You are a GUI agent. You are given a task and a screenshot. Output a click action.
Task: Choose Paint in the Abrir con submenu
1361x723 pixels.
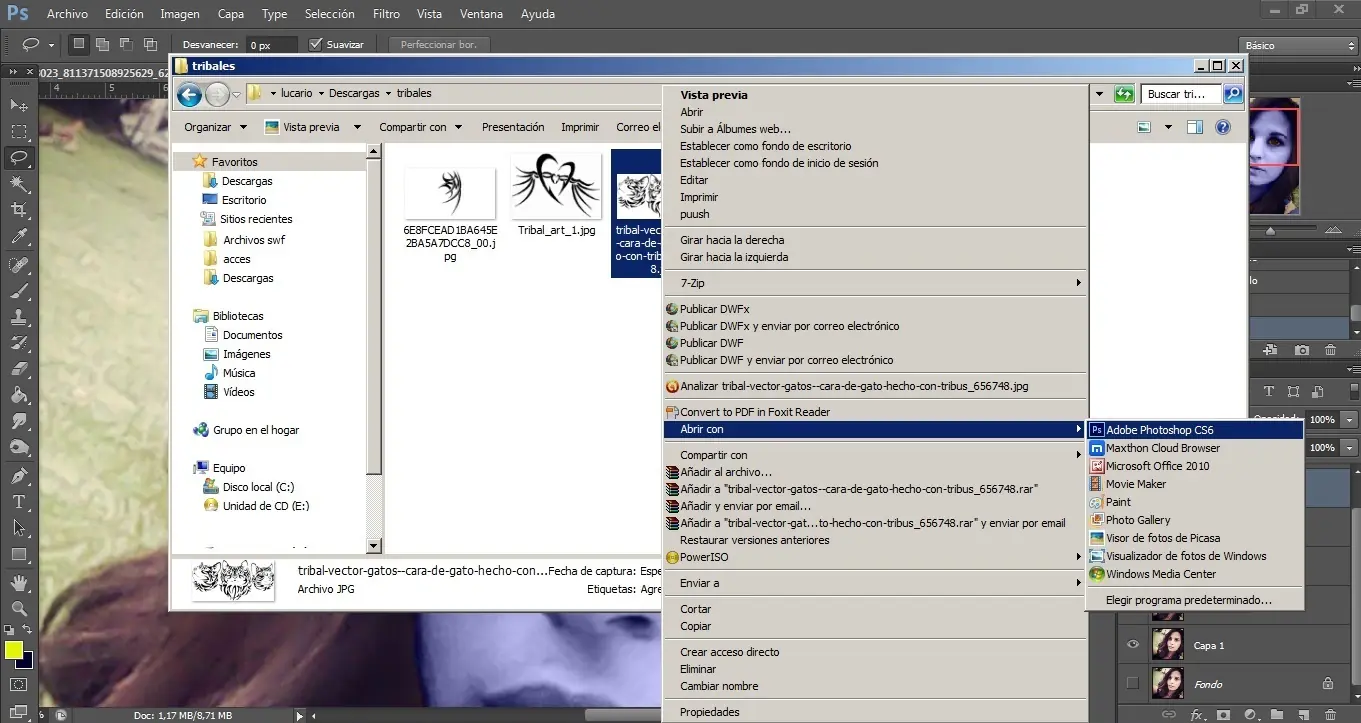[x=1195, y=502]
